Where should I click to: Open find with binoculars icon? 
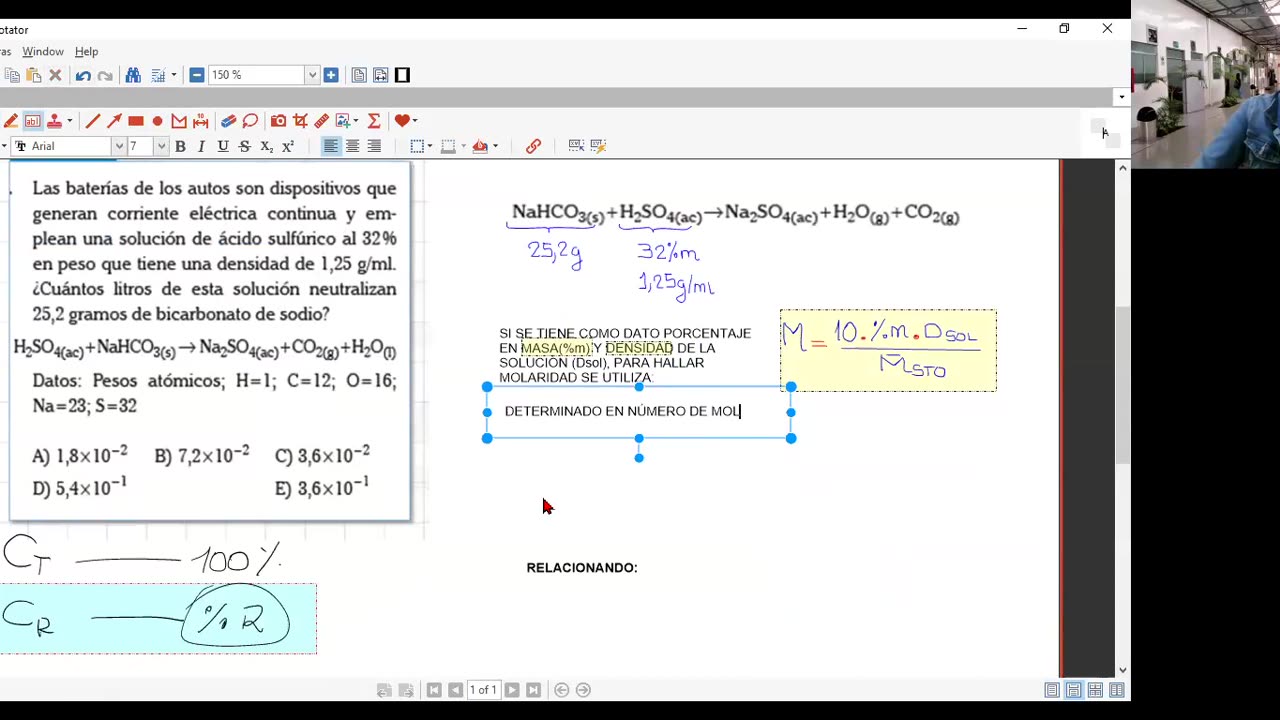[133, 75]
